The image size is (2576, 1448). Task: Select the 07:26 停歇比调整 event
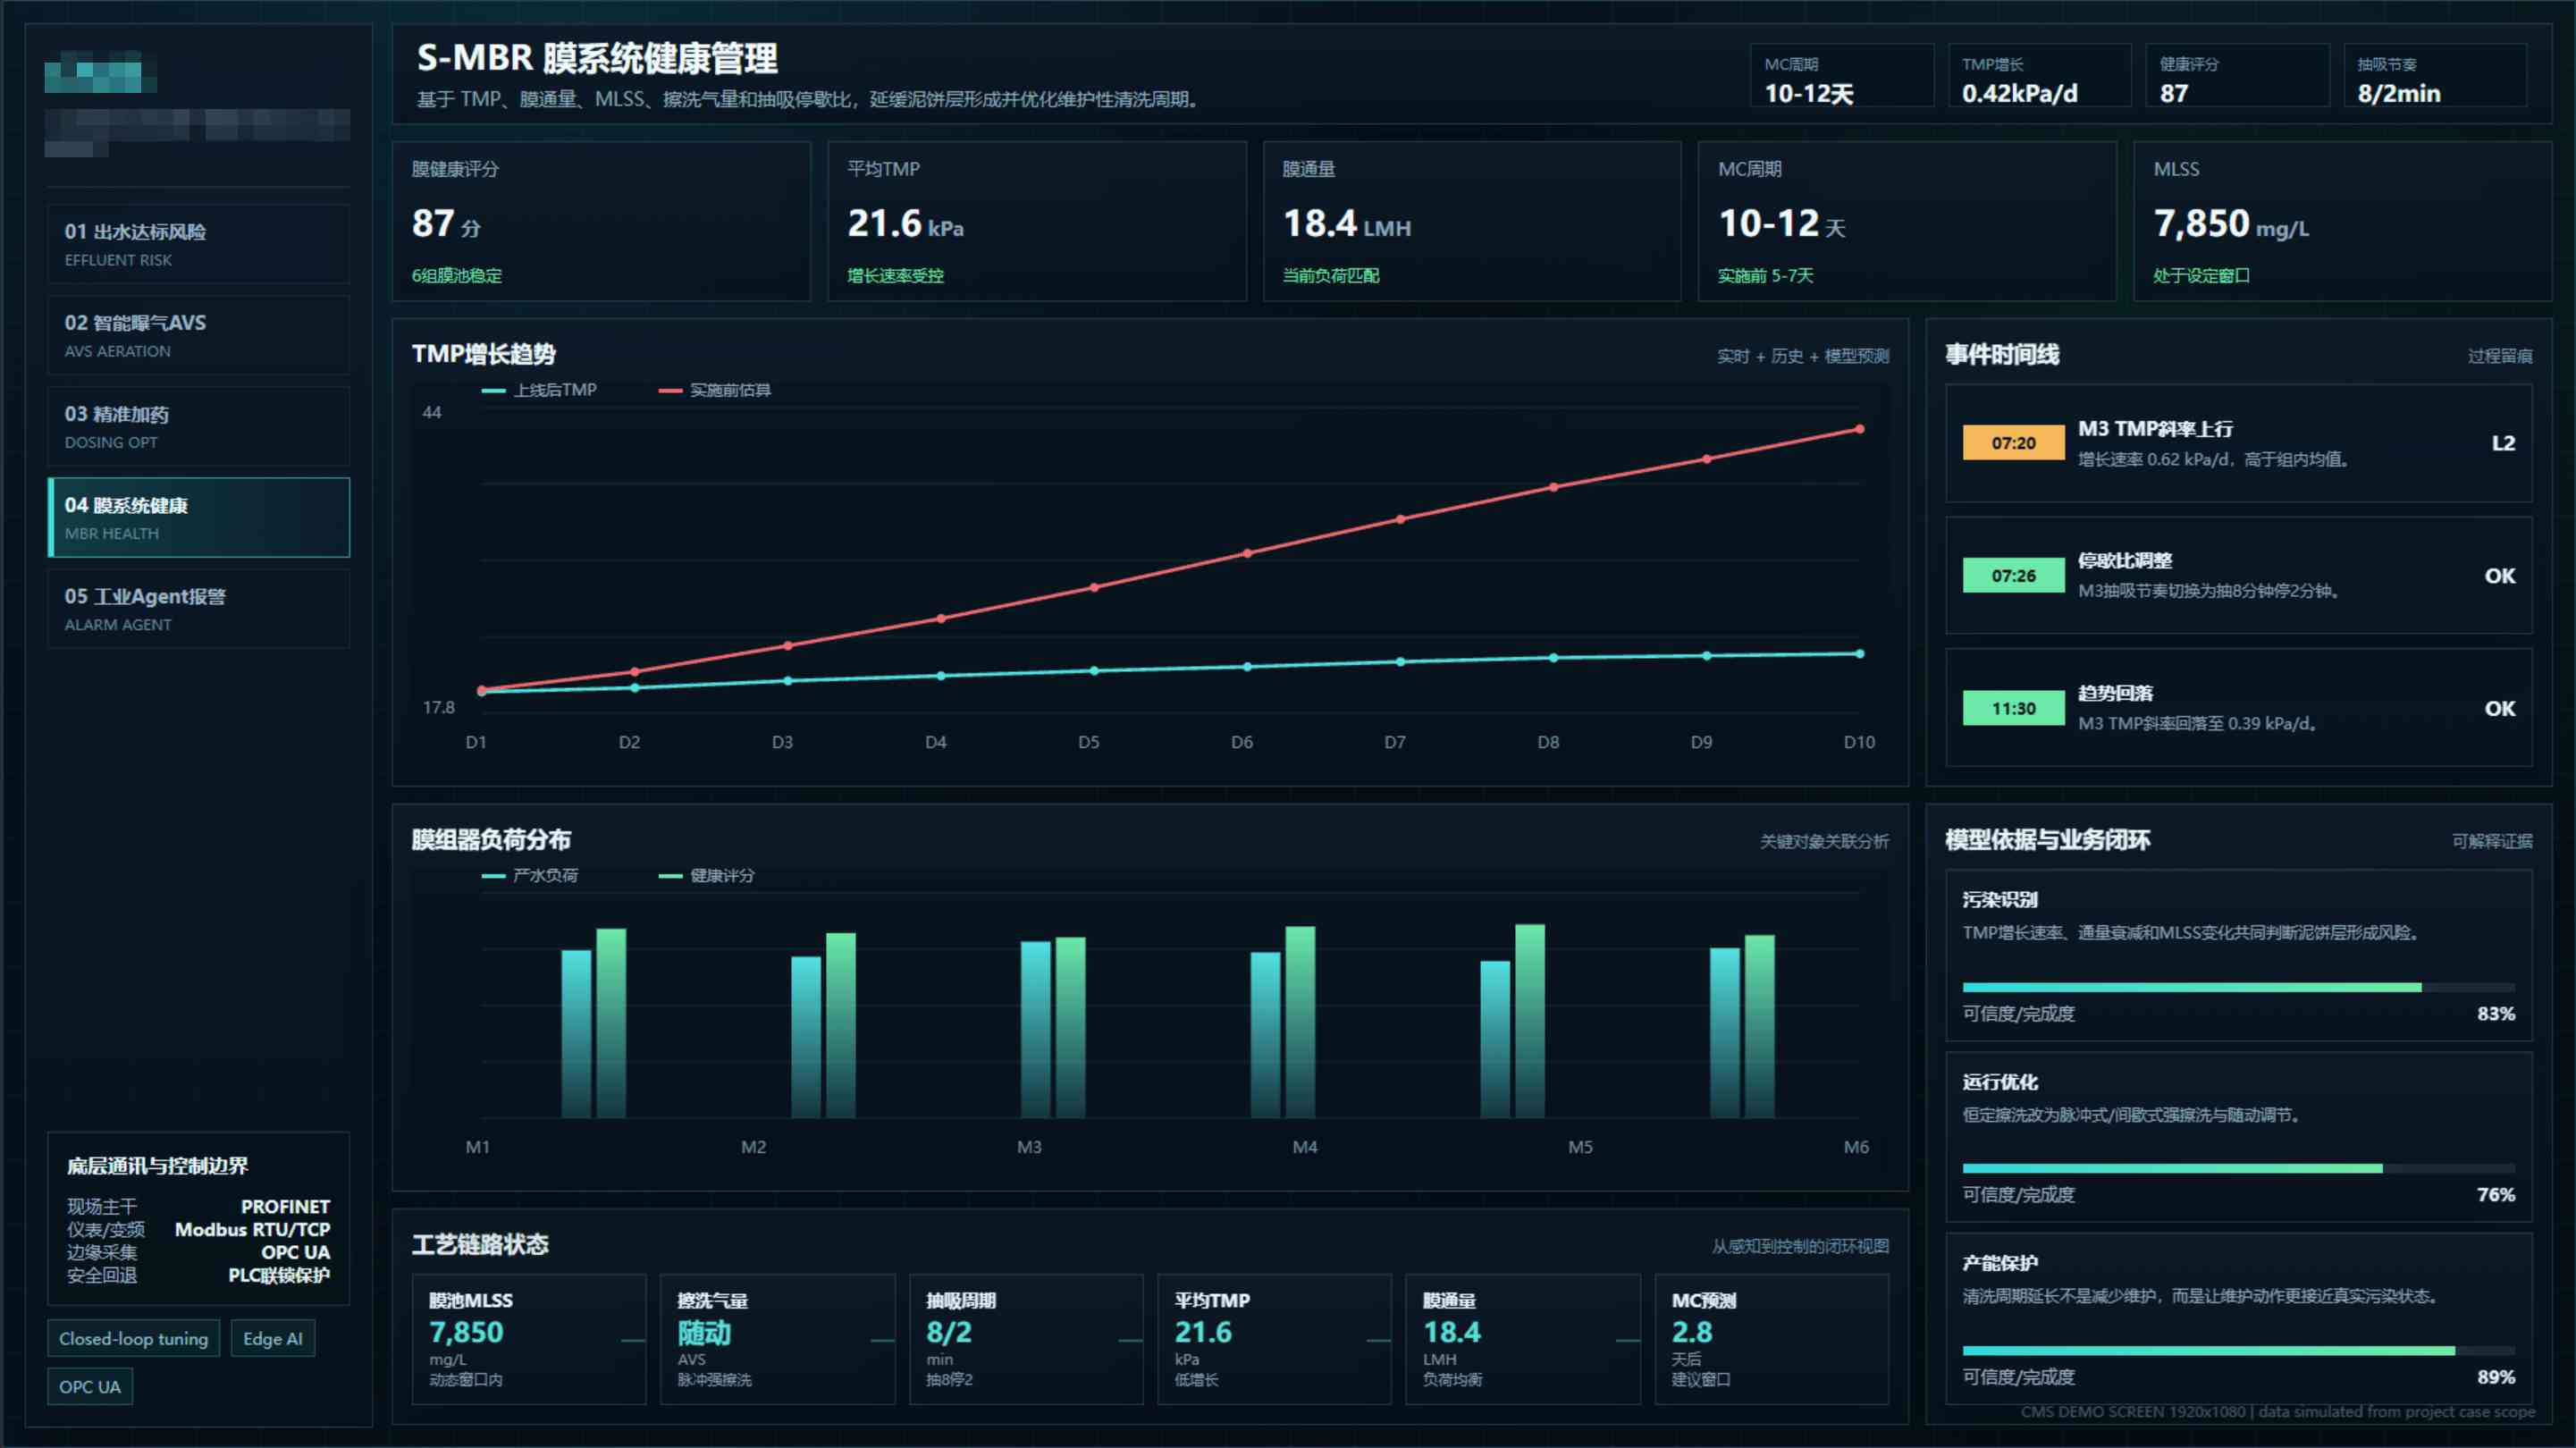(2238, 575)
